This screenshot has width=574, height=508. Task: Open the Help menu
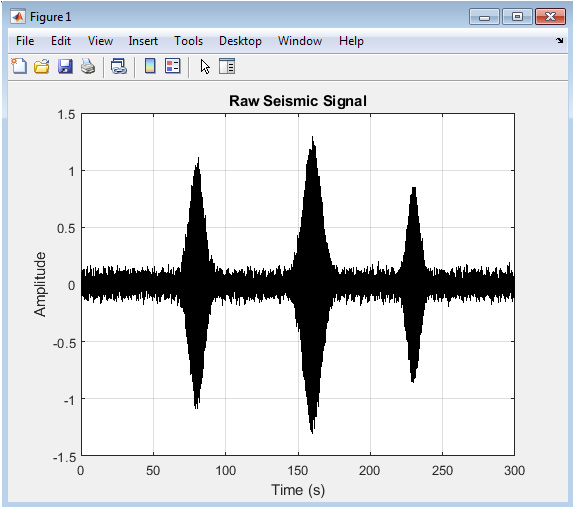pos(351,41)
